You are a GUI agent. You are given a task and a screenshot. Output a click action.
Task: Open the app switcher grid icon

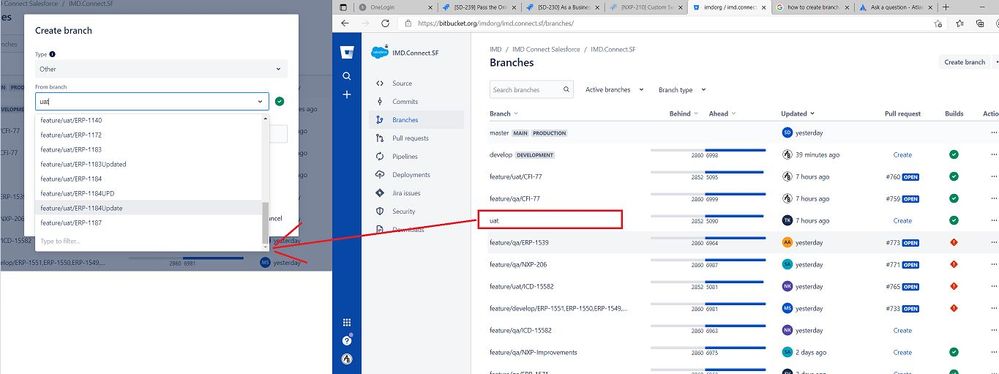click(x=347, y=322)
